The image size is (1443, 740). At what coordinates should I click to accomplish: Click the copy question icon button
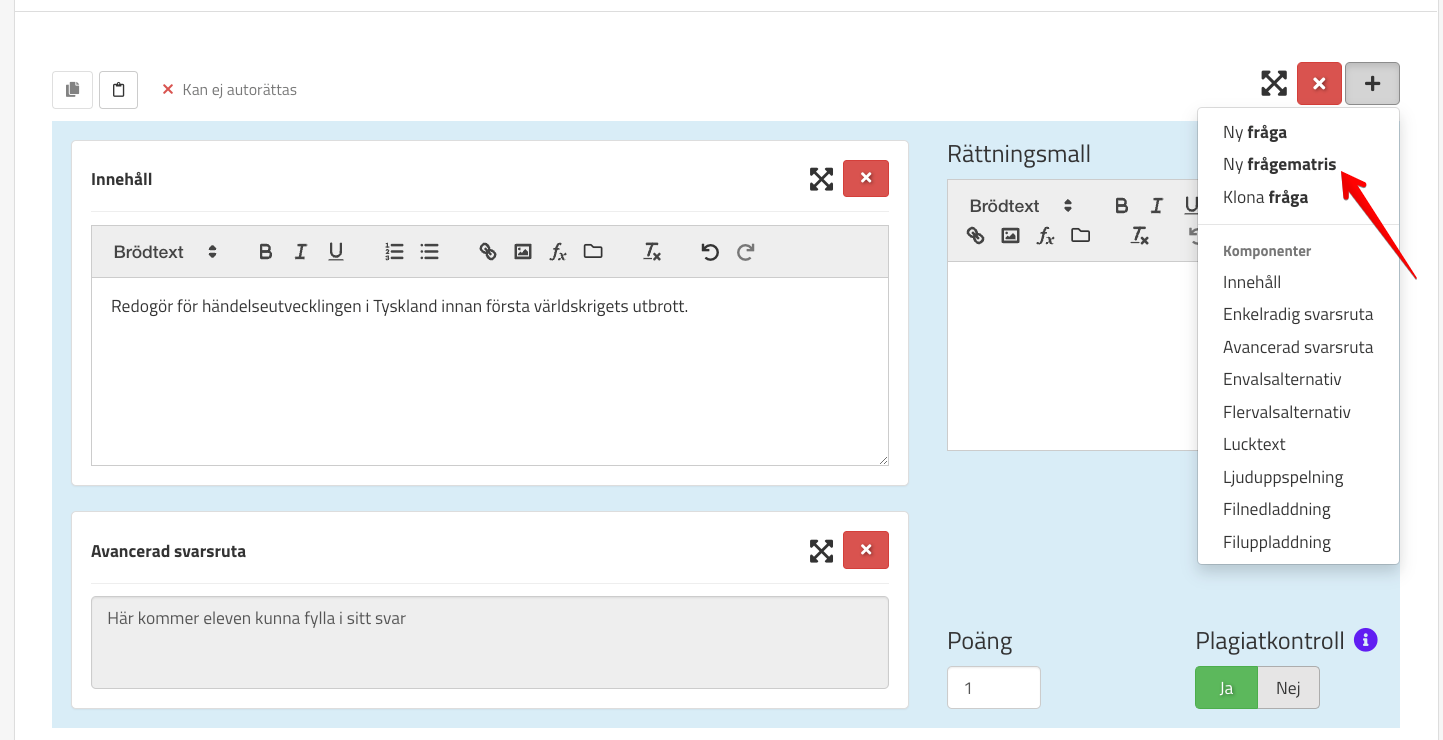tap(72, 90)
